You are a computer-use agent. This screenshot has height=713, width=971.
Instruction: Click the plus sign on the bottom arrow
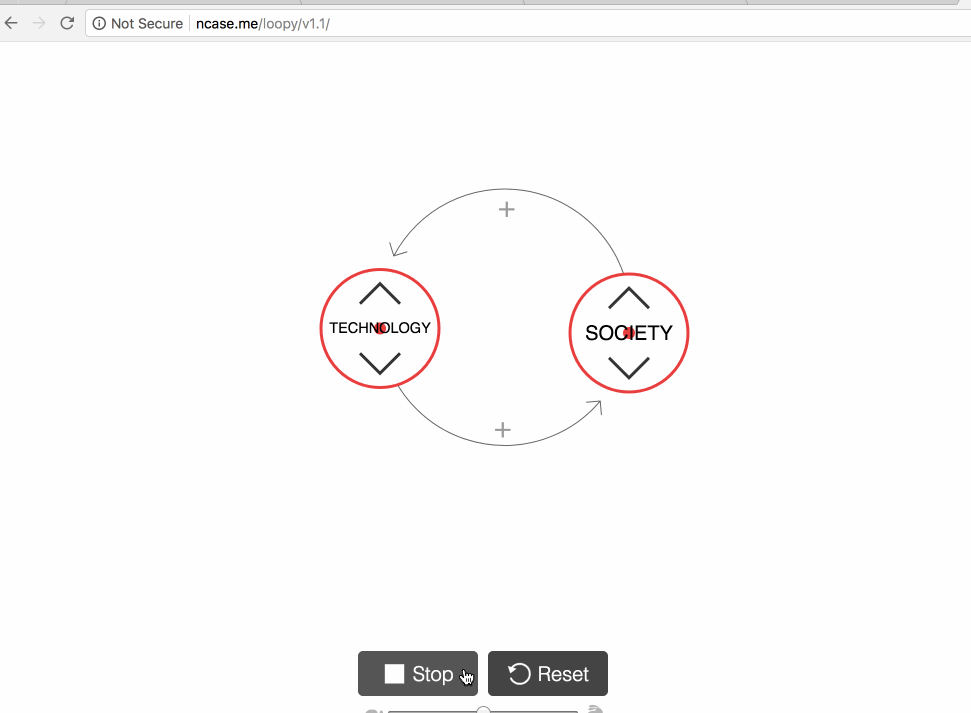[503, 430]
